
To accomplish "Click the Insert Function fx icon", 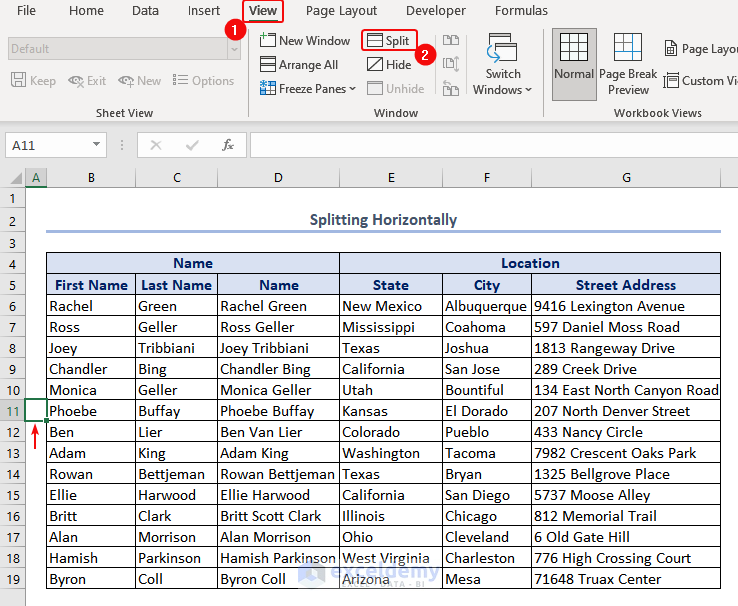I will point(228,145).
